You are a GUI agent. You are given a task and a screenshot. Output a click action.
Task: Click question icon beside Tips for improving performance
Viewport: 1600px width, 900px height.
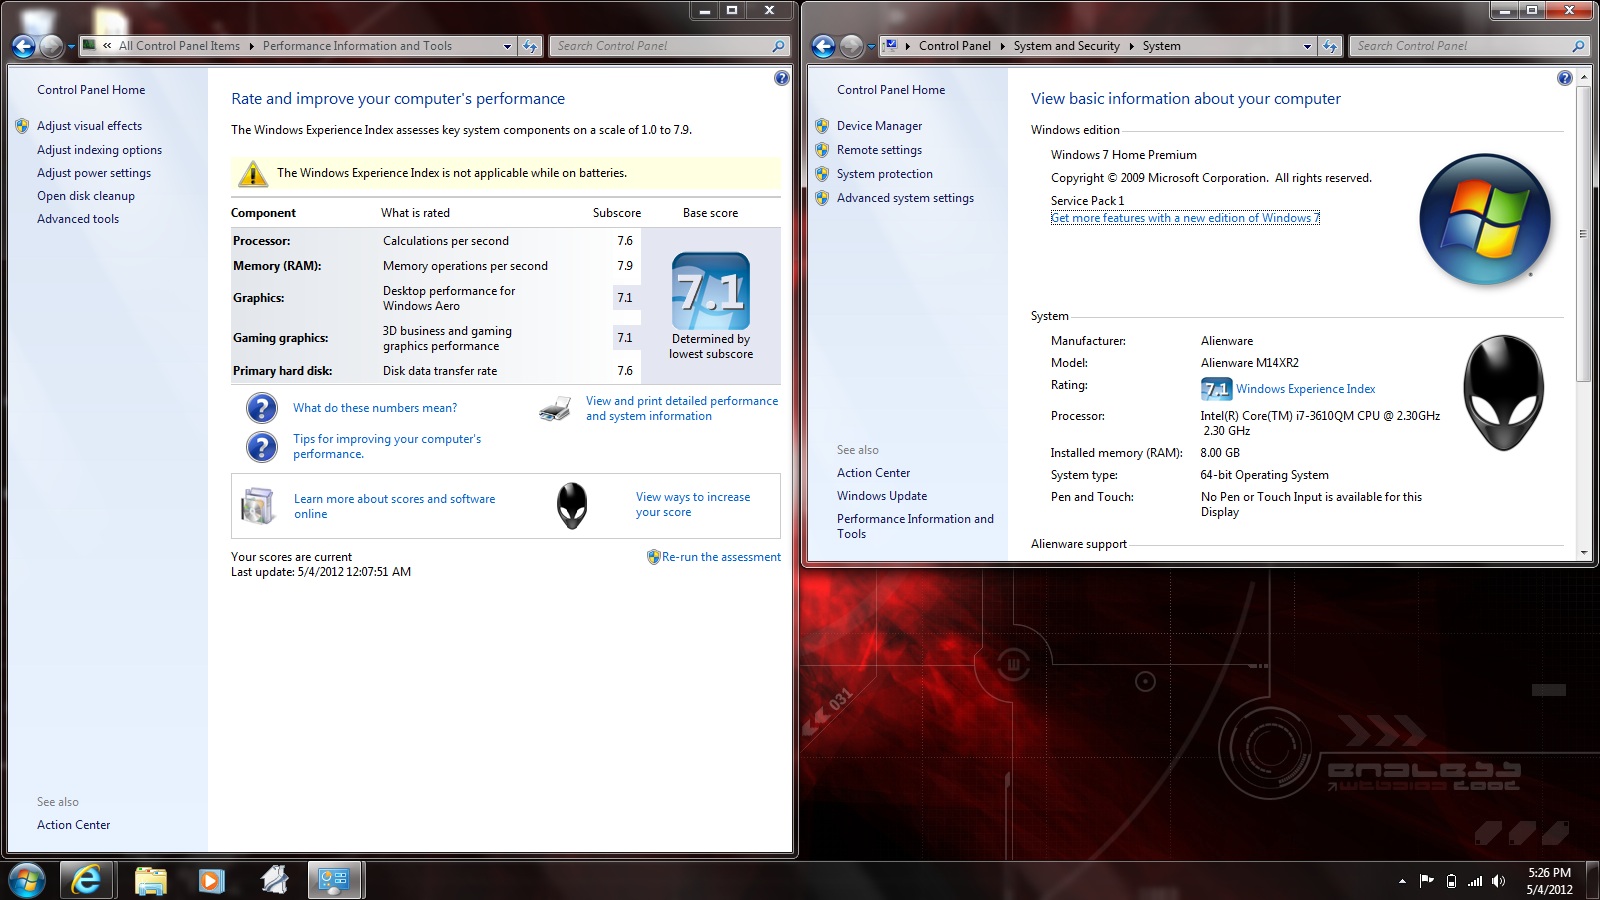(x=261, y=446)
